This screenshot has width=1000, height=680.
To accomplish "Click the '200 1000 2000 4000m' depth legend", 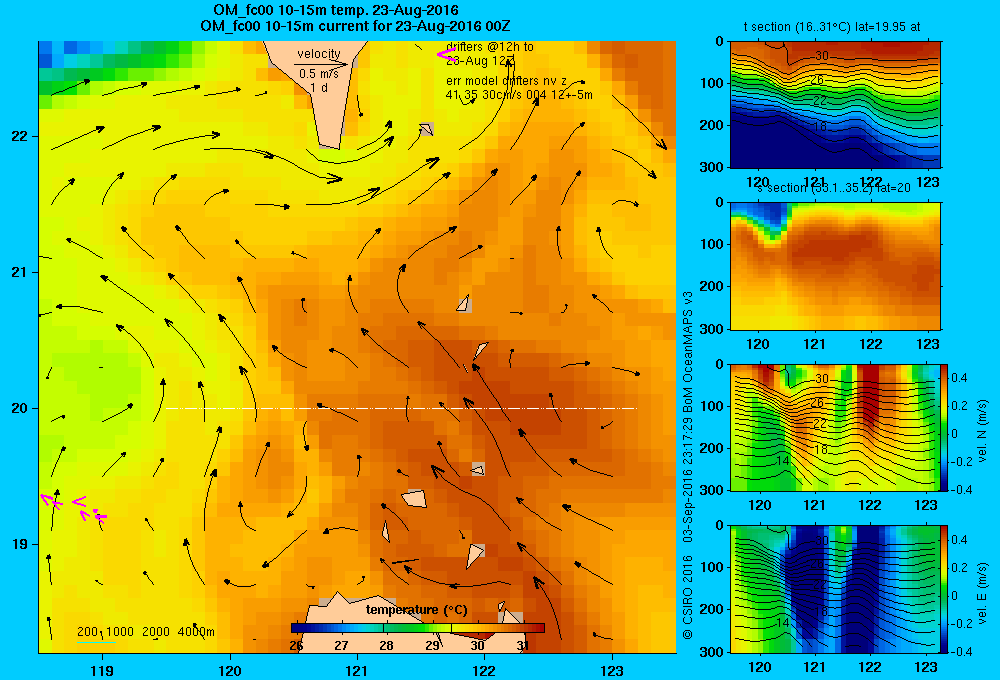I will pyautogui.click(x=146, y=632).
